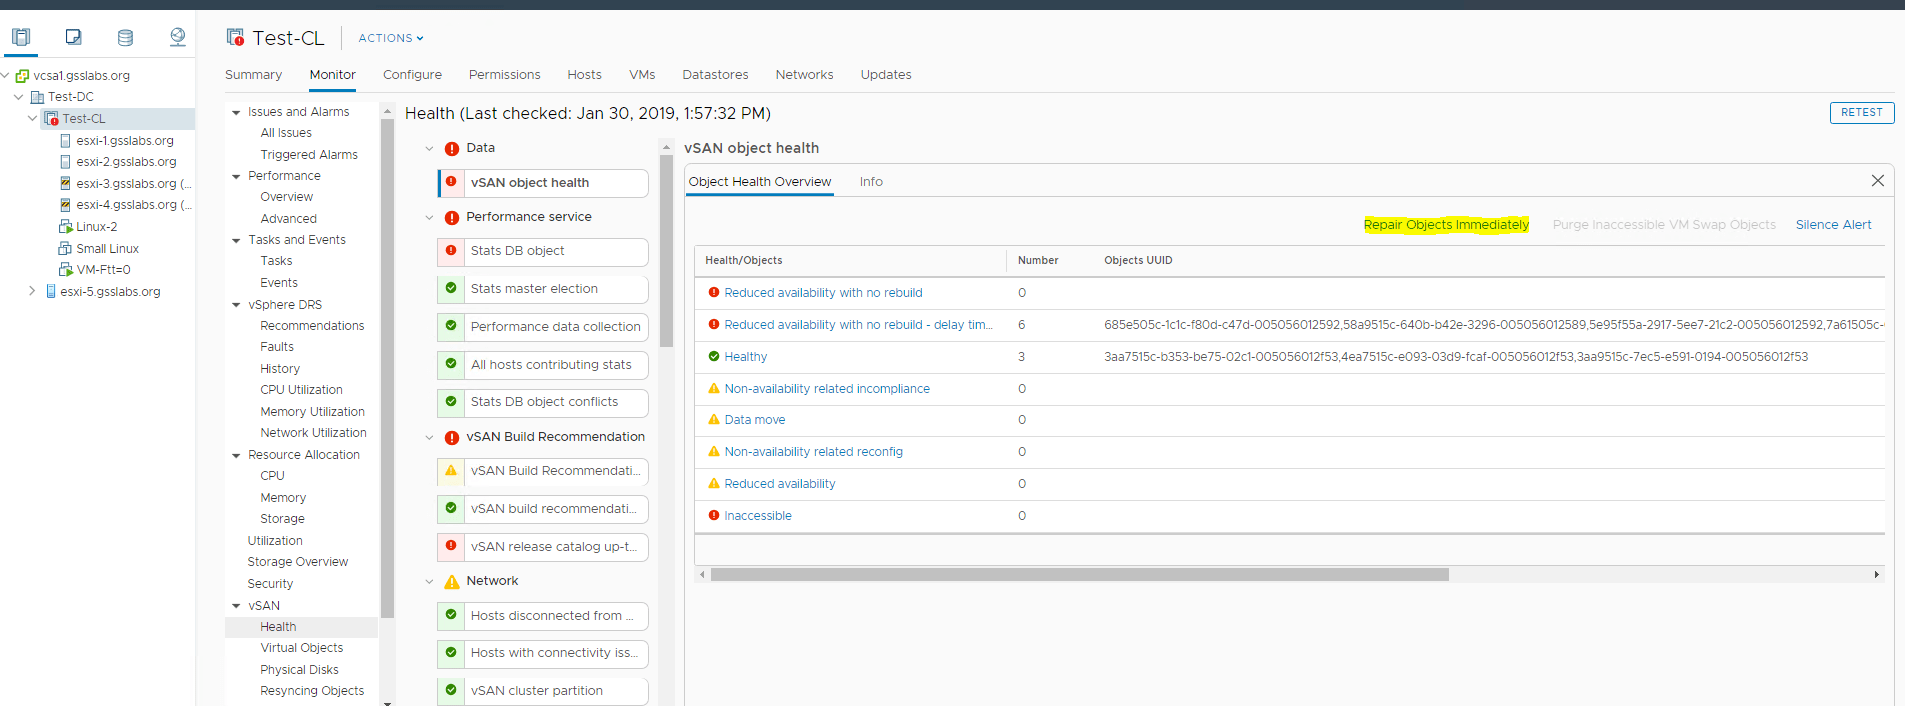Image resolution: width=1905 pixels, height=706 pixels.
Task: Click the Silence Alert link
Action: click(1832, 225)
